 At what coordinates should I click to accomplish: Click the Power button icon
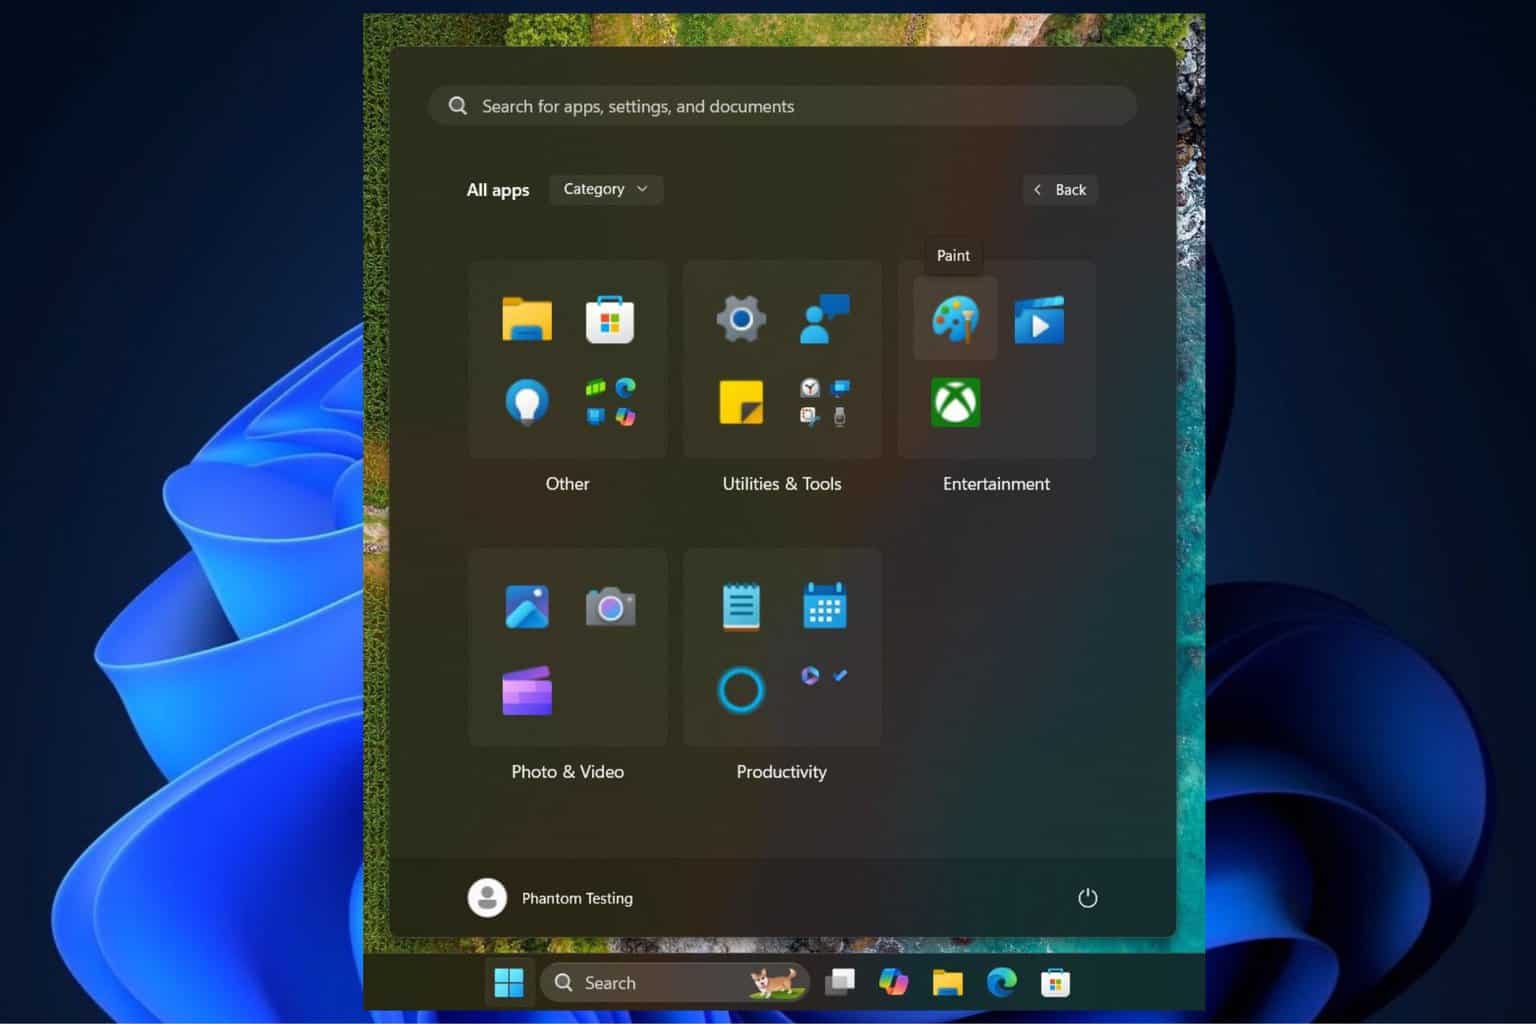[1088, 898]
